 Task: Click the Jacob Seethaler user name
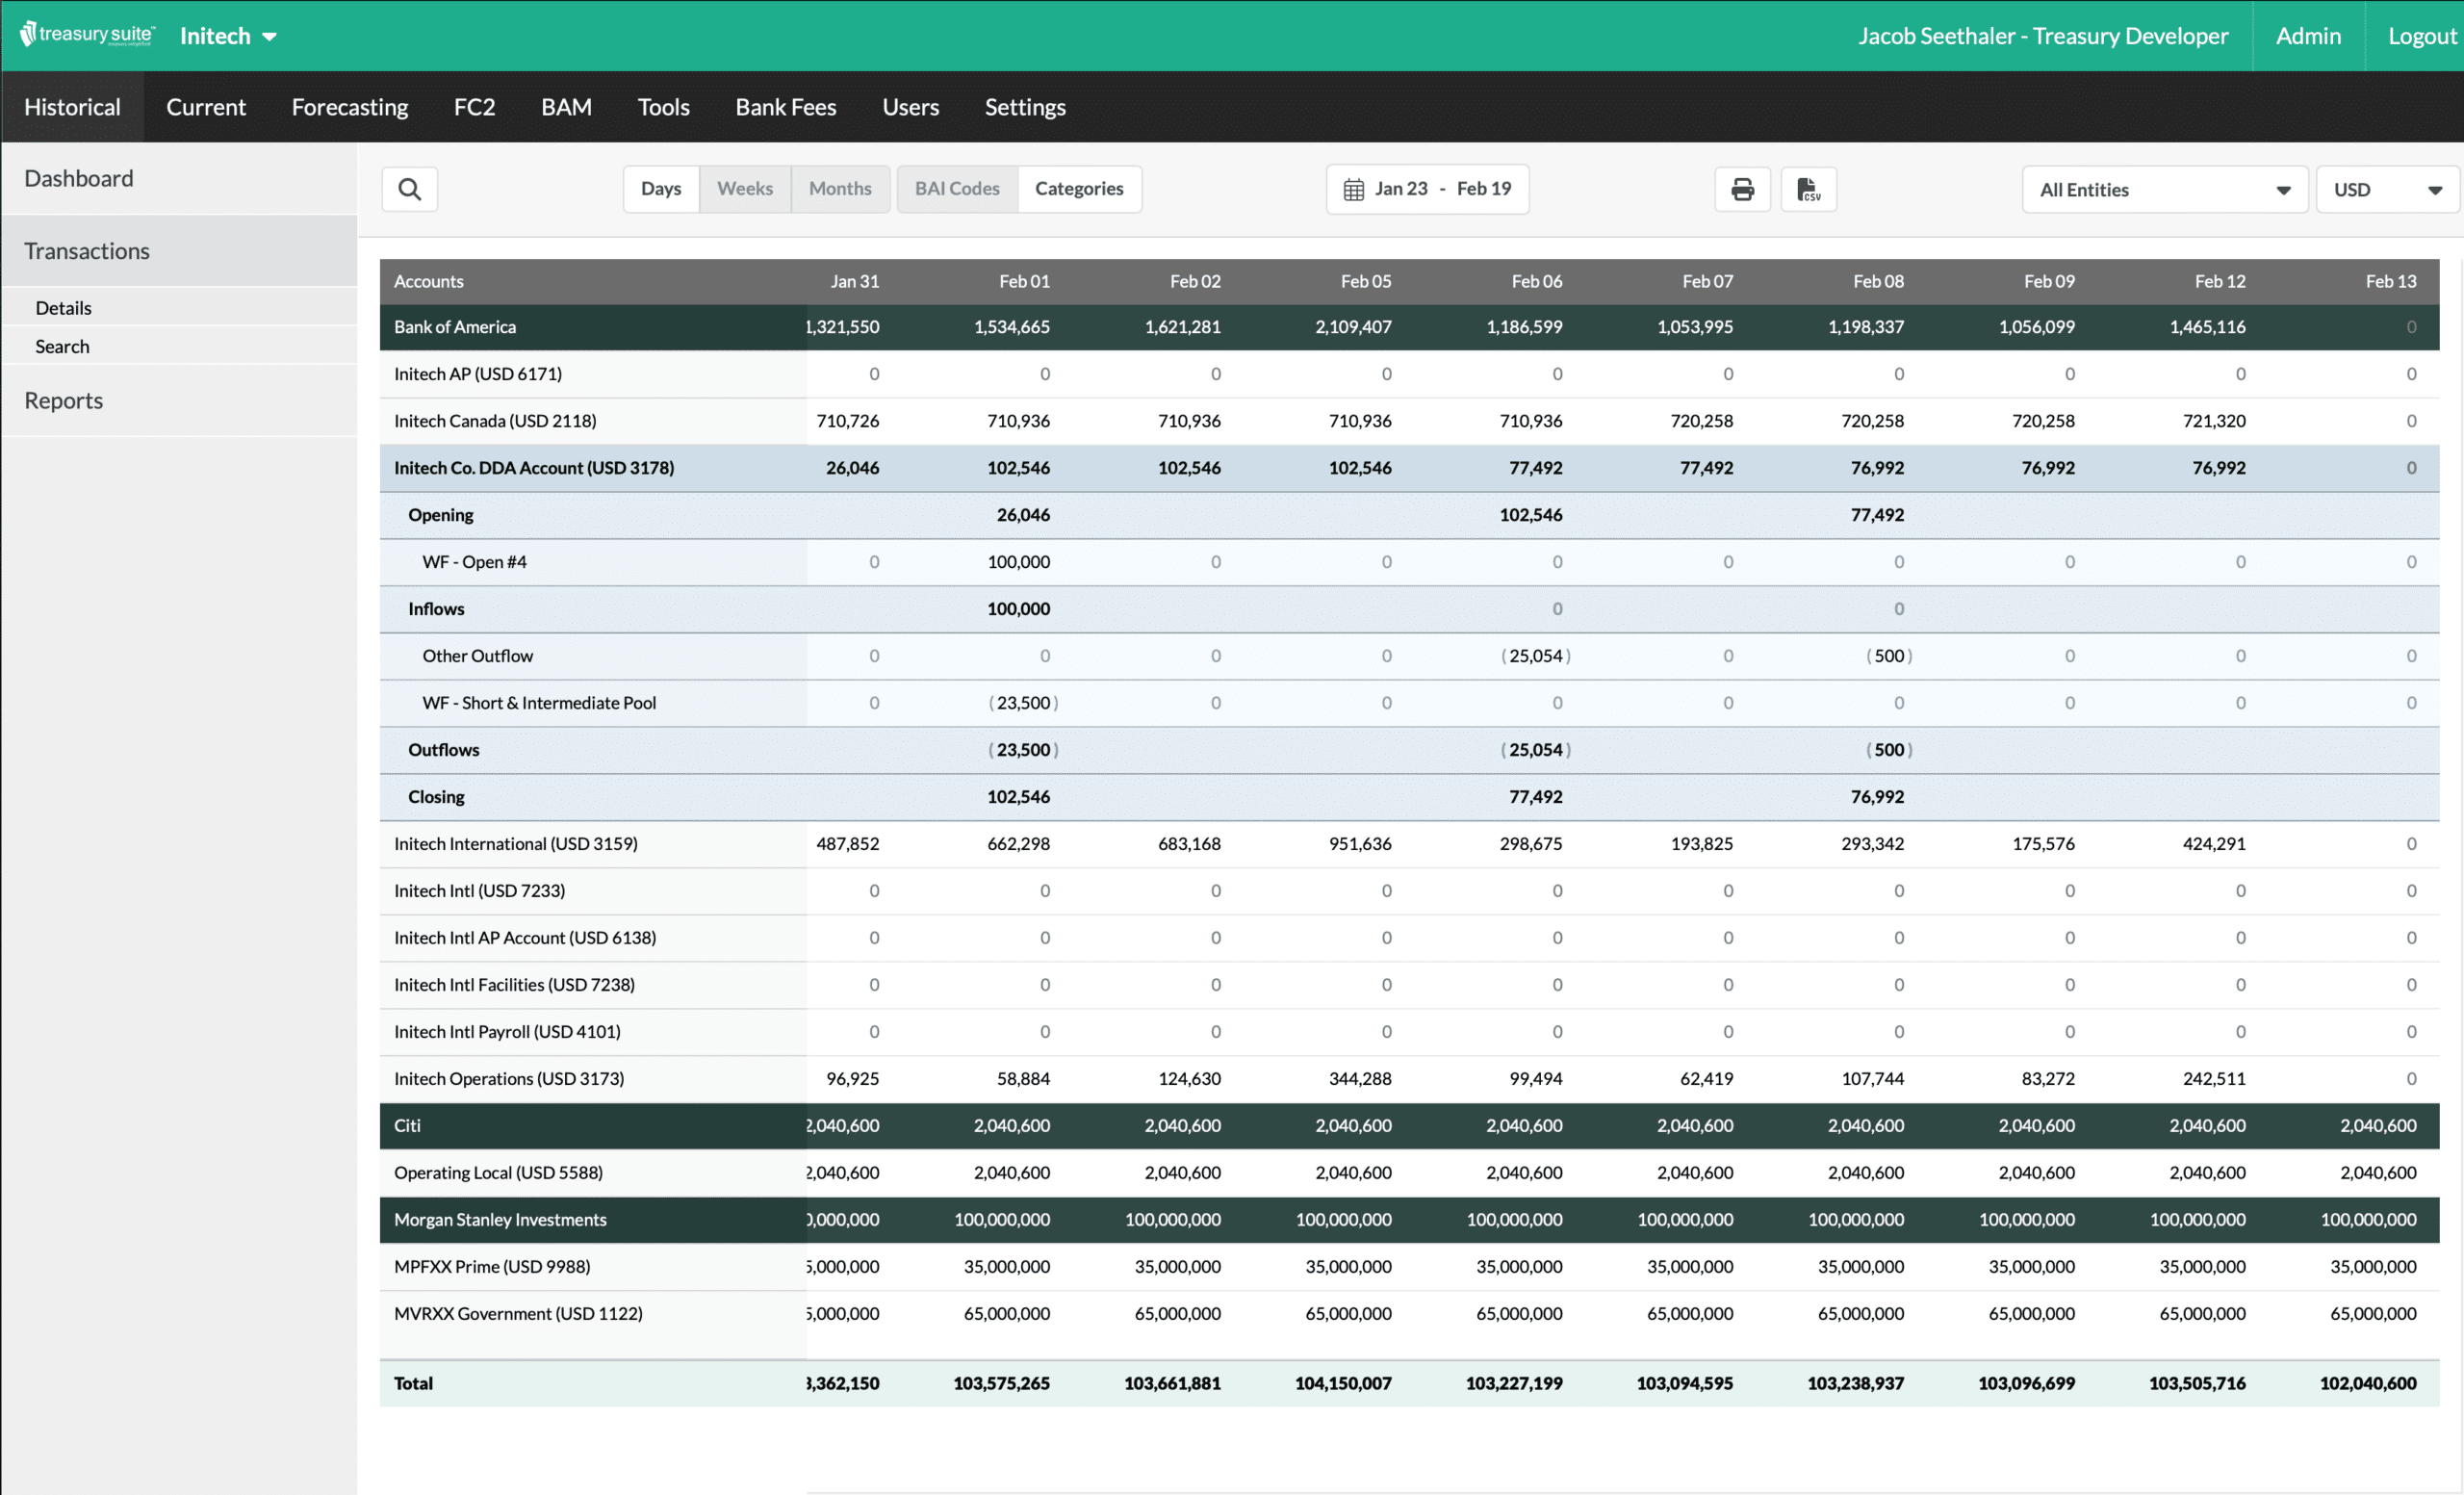pyautogui.click(x=2043, y=36)
